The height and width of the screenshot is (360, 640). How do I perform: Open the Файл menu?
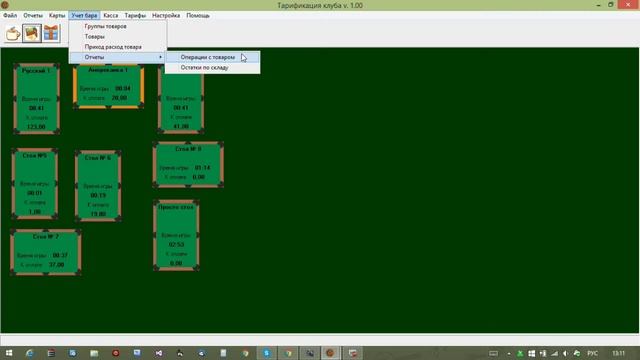(10, 16)
